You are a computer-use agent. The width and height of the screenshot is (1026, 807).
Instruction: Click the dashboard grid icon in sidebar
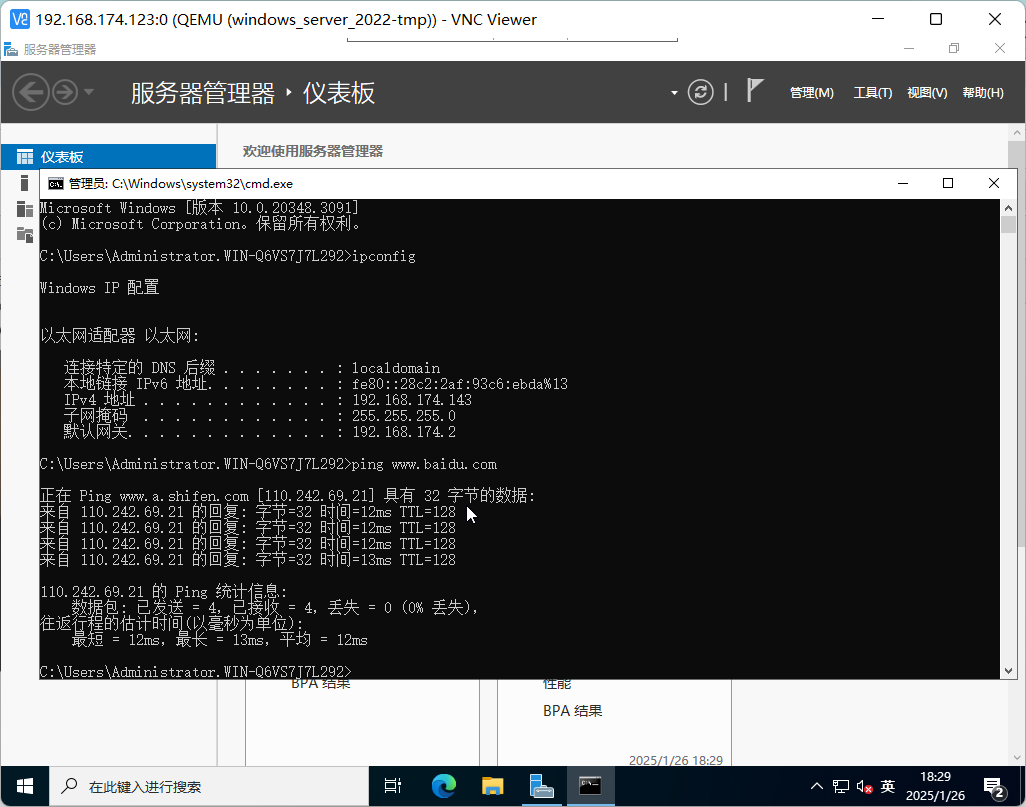pyautogui.click(x=25, y=157)
